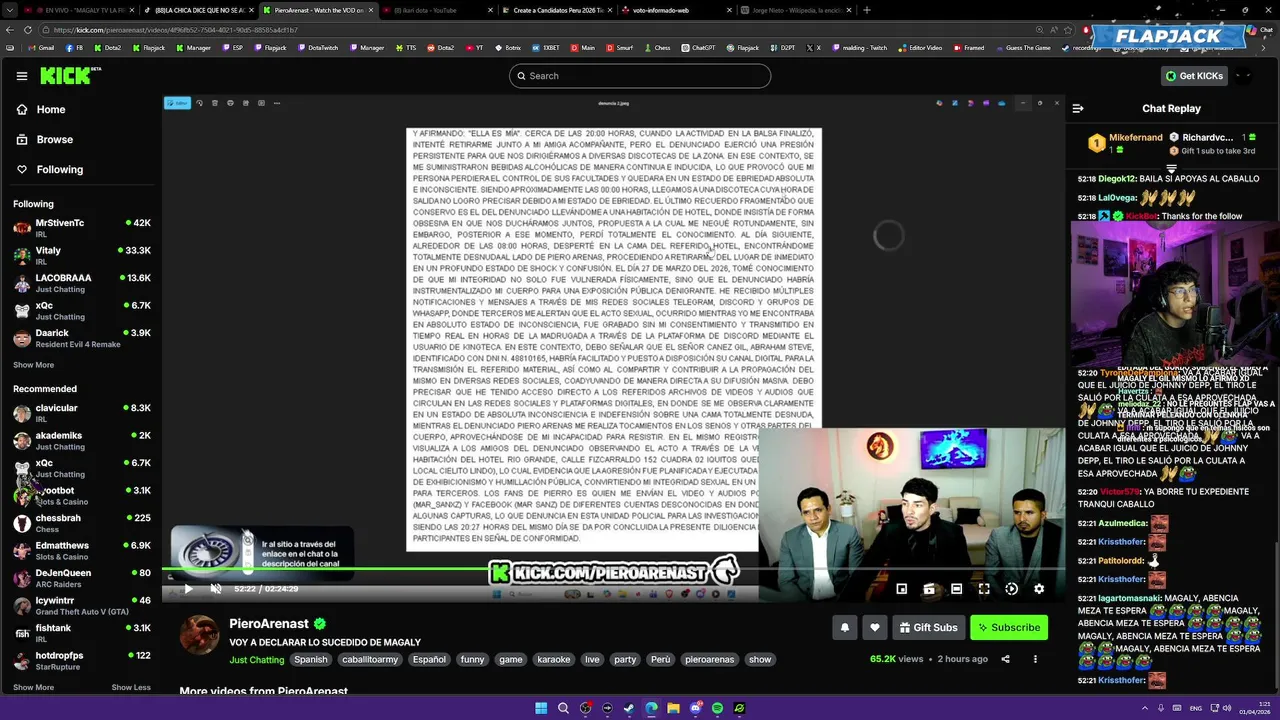Open the Editor Video bookmark

(x=920, y=48)
